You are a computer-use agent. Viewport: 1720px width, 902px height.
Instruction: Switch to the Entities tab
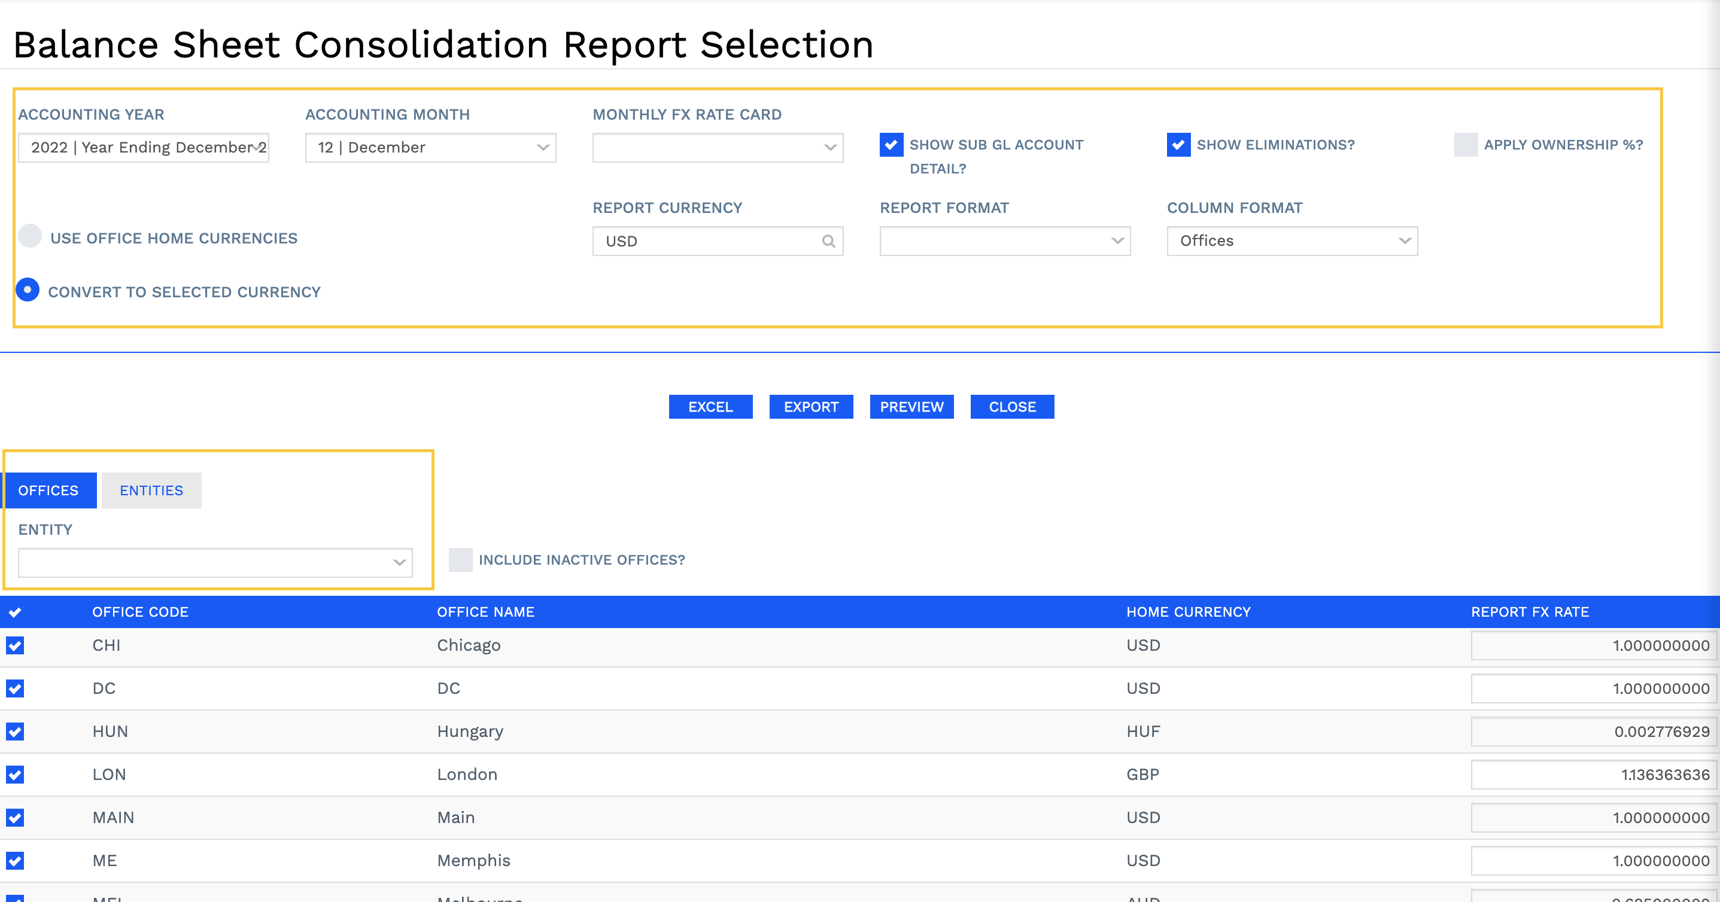pos(151,490)
